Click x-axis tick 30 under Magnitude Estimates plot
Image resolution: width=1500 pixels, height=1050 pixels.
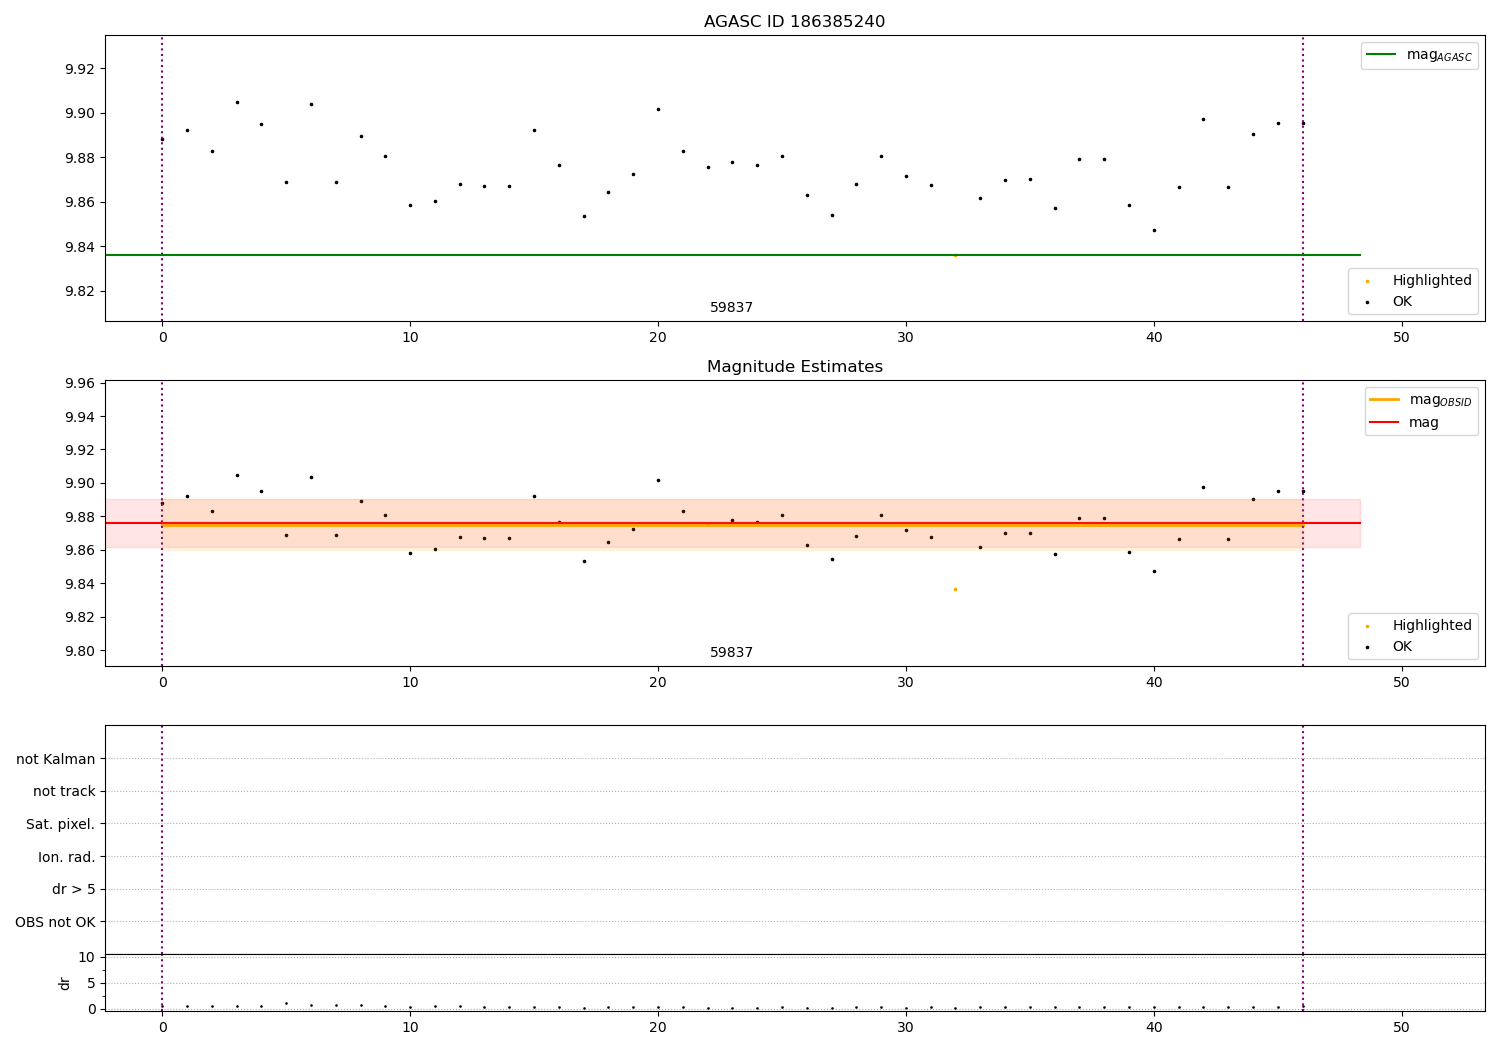coord(906,683)
